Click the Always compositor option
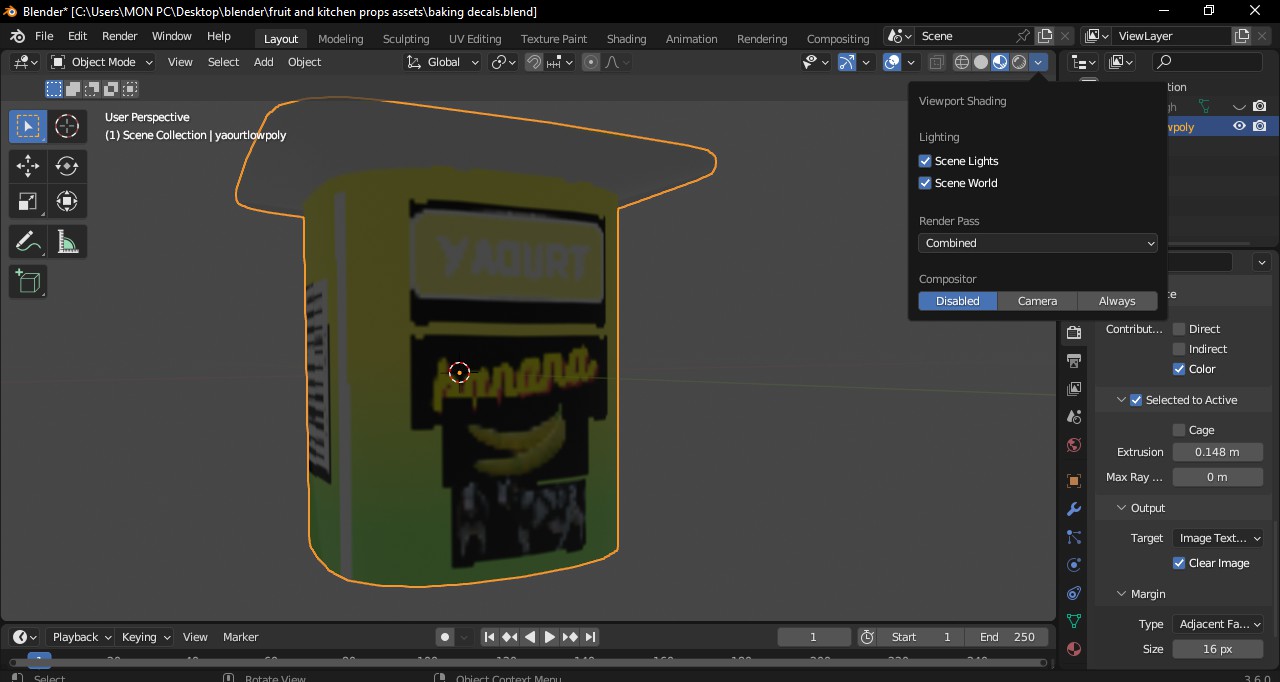Viewport: 1280px width, 682px height. pyautogui.click(x=1116, y=300)
